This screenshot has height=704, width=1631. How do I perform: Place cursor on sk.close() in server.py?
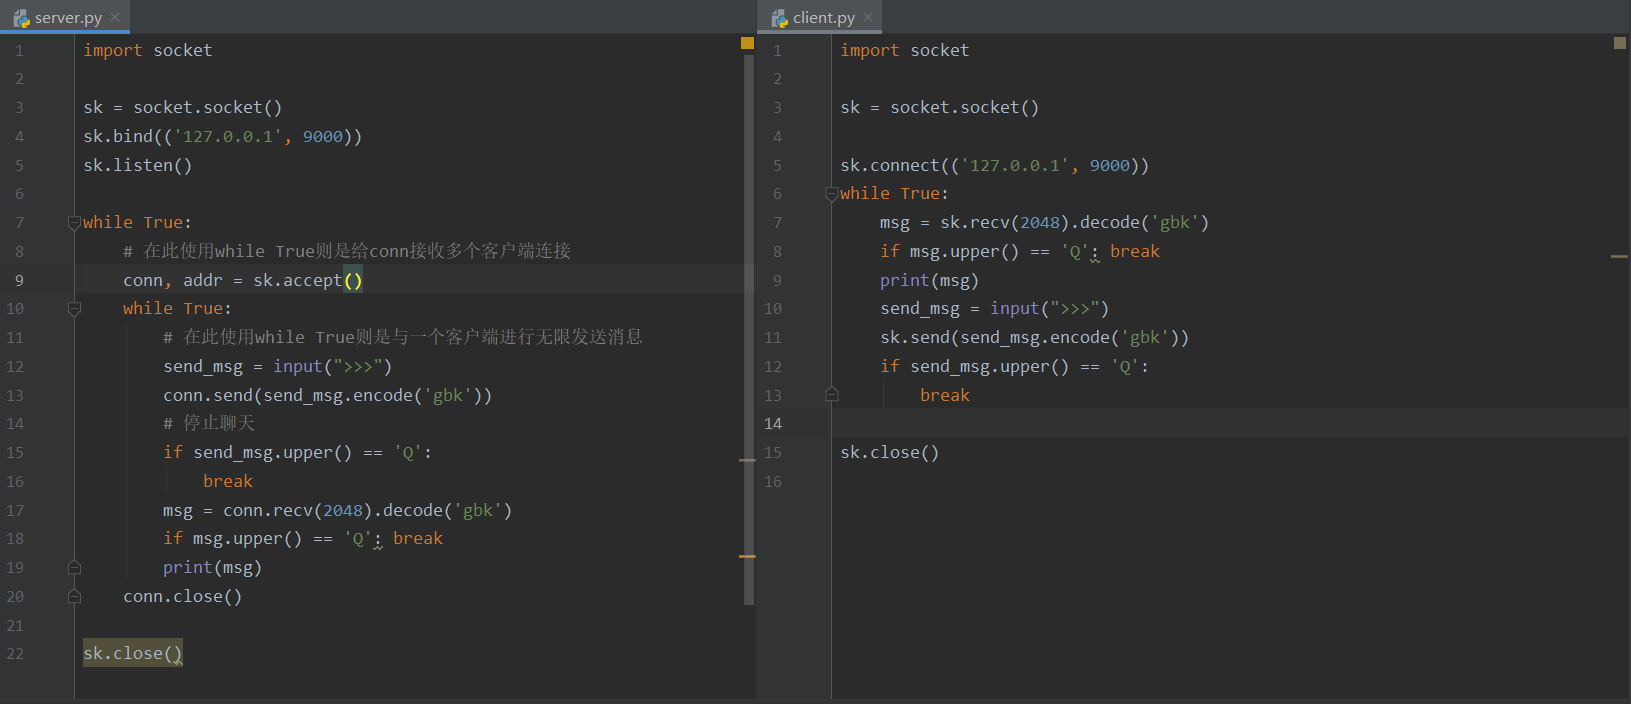pyautogui.click(x=133, y=653)
